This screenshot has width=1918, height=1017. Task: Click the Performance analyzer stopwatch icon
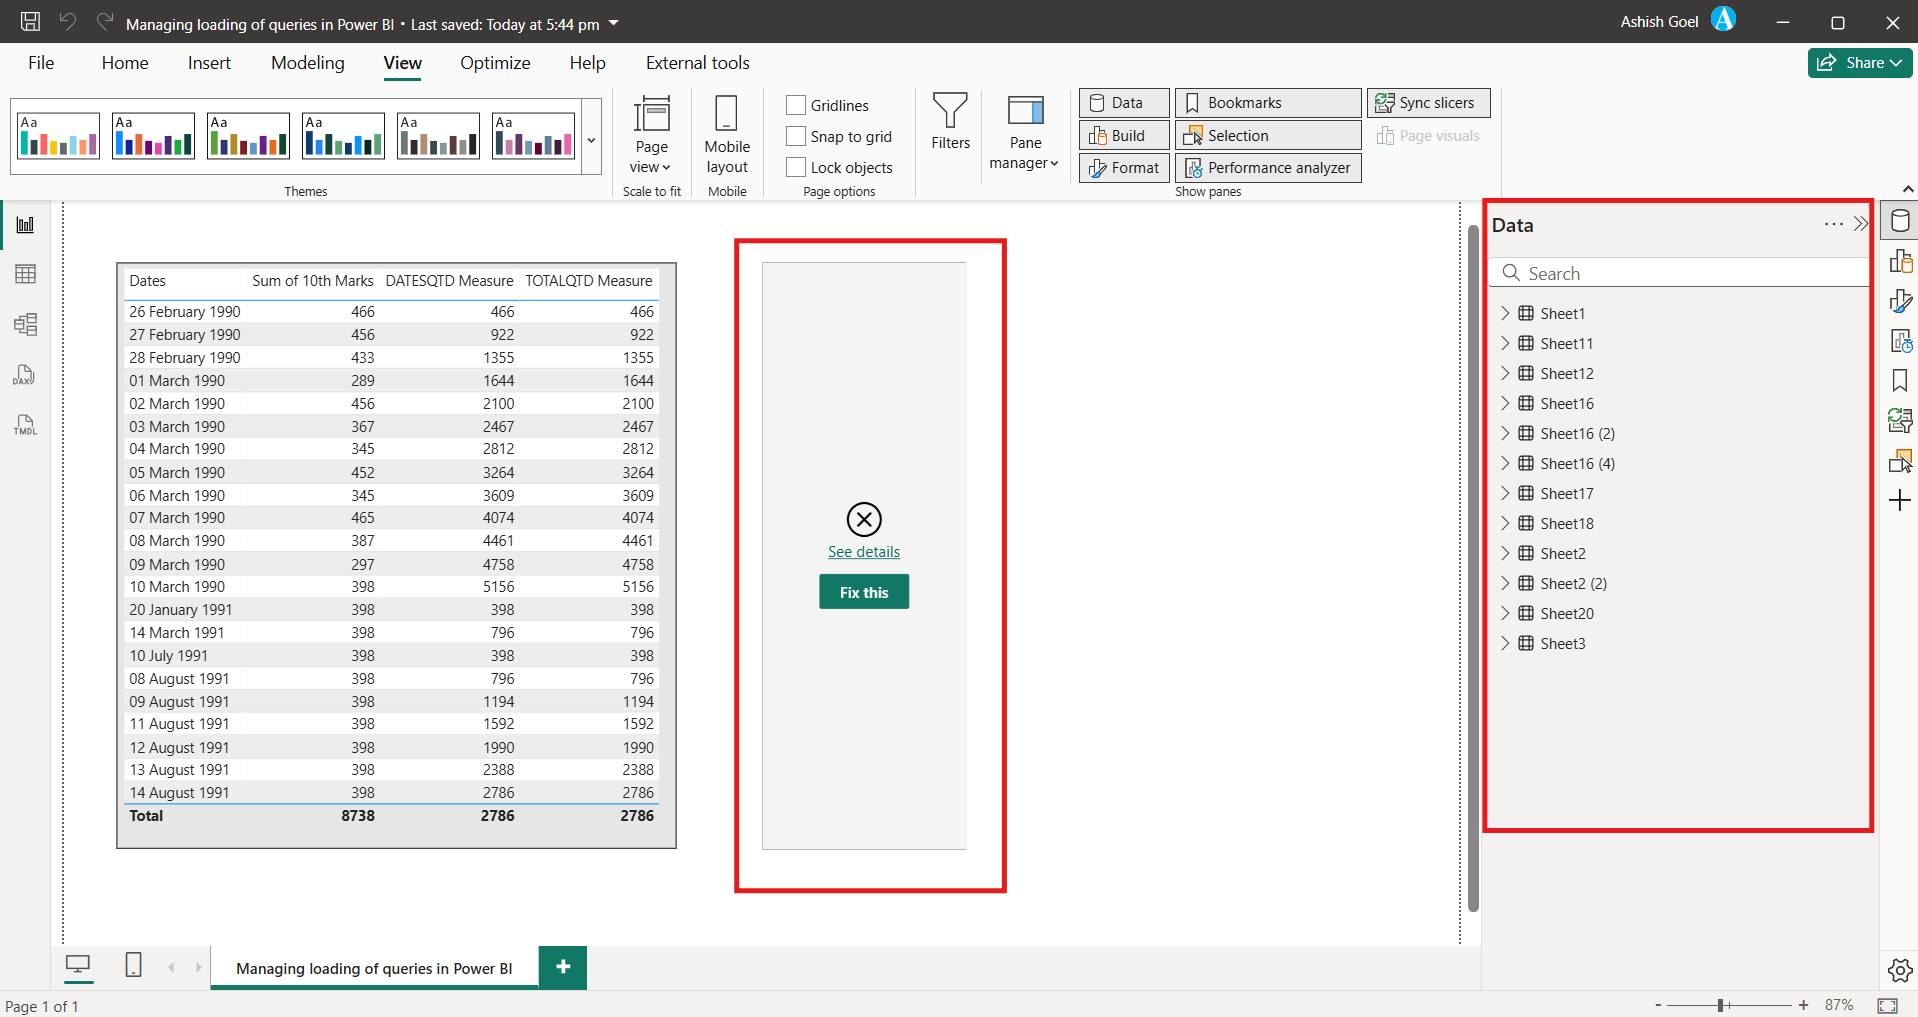click(1900, 340)
